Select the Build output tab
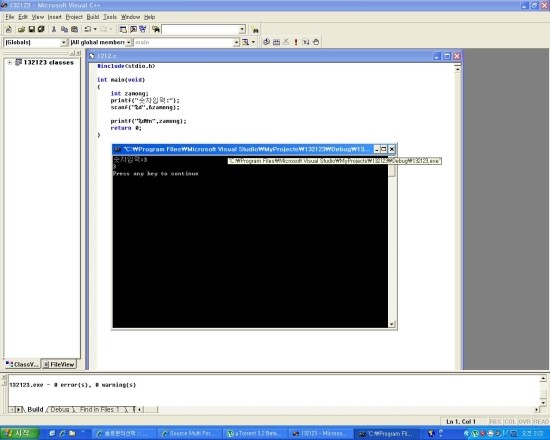Viewport: 550px width, 440px height. click(35, 409)
